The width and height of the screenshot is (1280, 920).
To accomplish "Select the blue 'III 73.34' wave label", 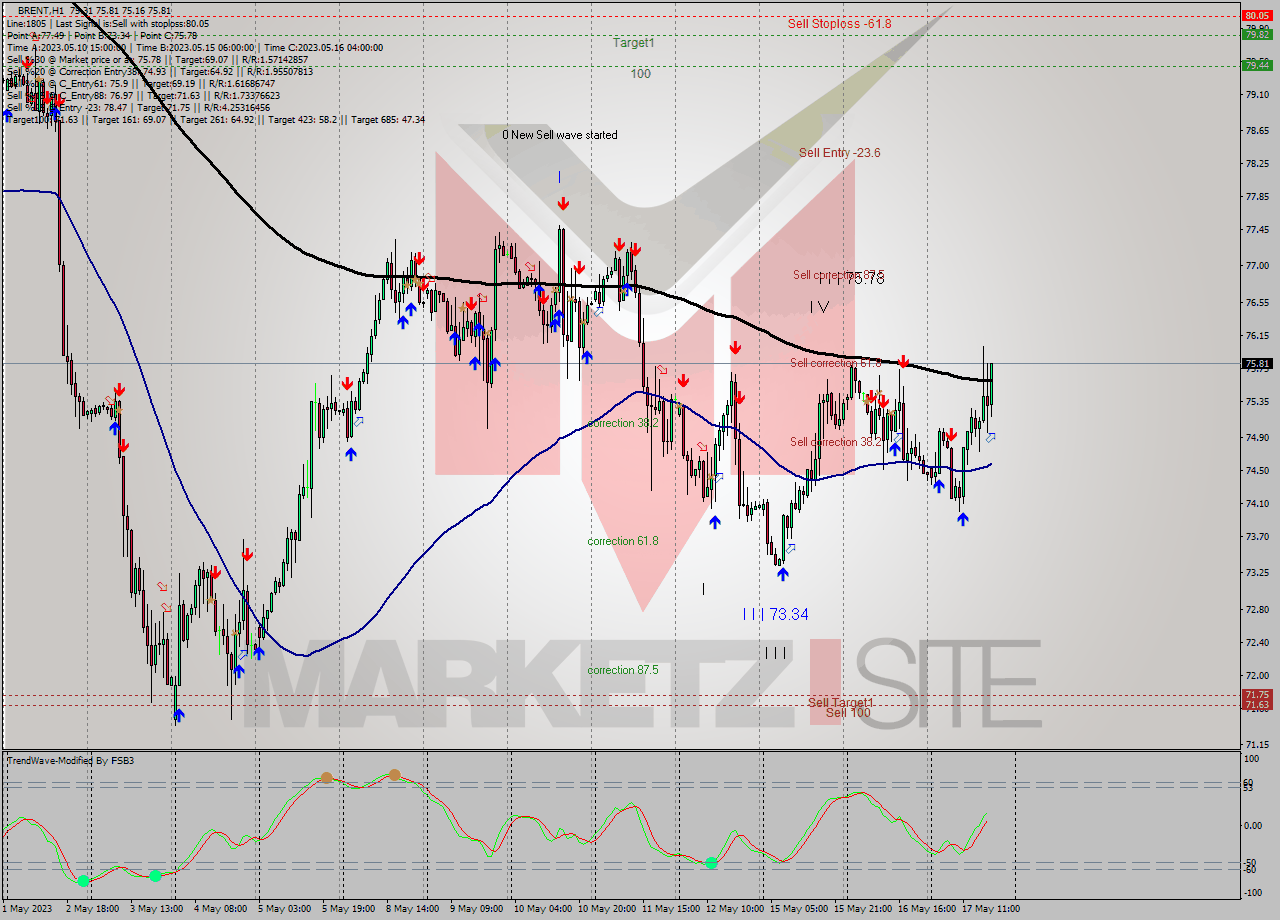I will coord(775,614).
